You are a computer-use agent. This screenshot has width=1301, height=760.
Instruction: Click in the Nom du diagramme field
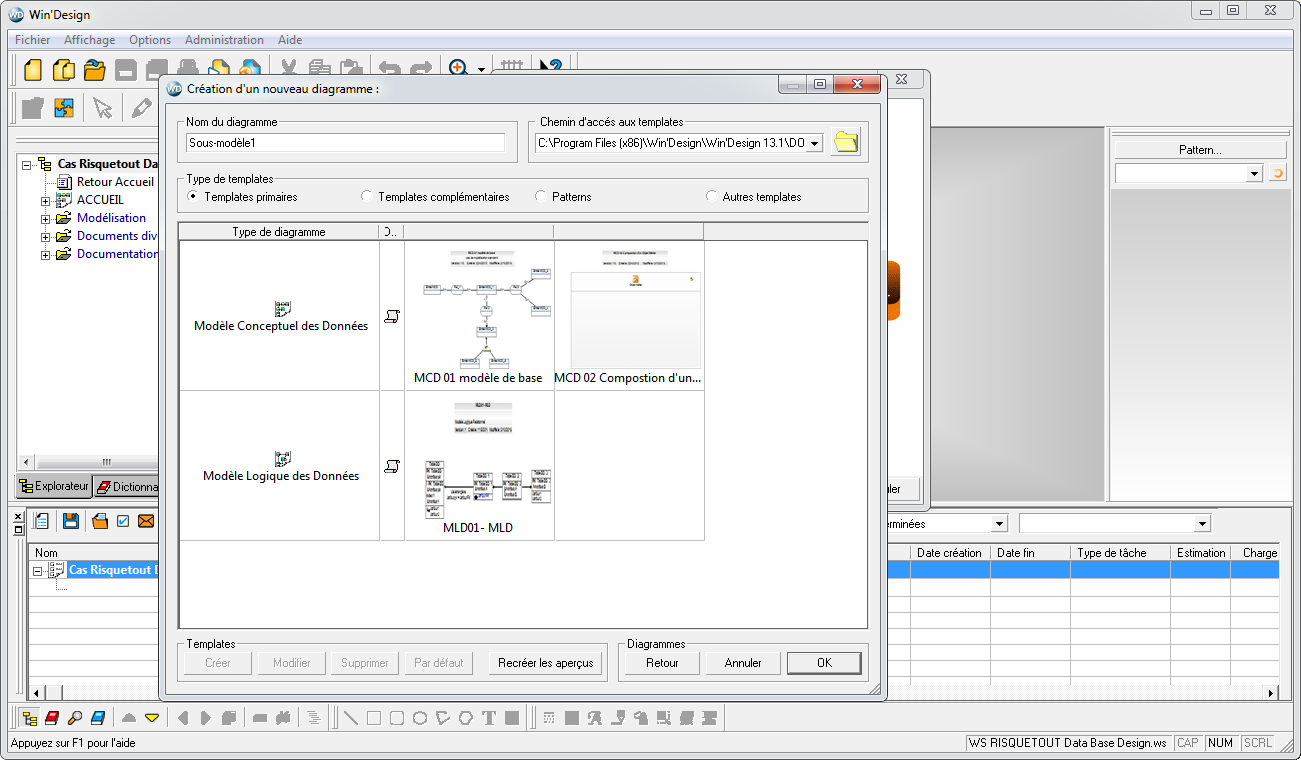coord(346,143)
